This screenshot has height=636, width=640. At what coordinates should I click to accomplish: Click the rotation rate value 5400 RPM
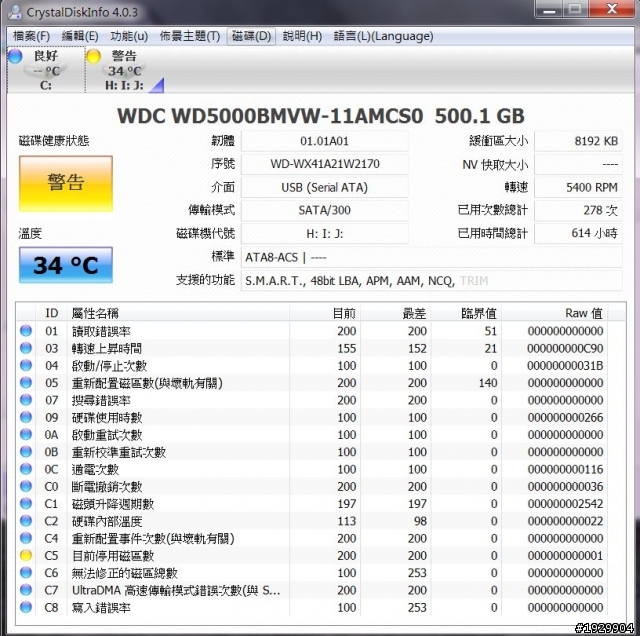coord(578,187)
